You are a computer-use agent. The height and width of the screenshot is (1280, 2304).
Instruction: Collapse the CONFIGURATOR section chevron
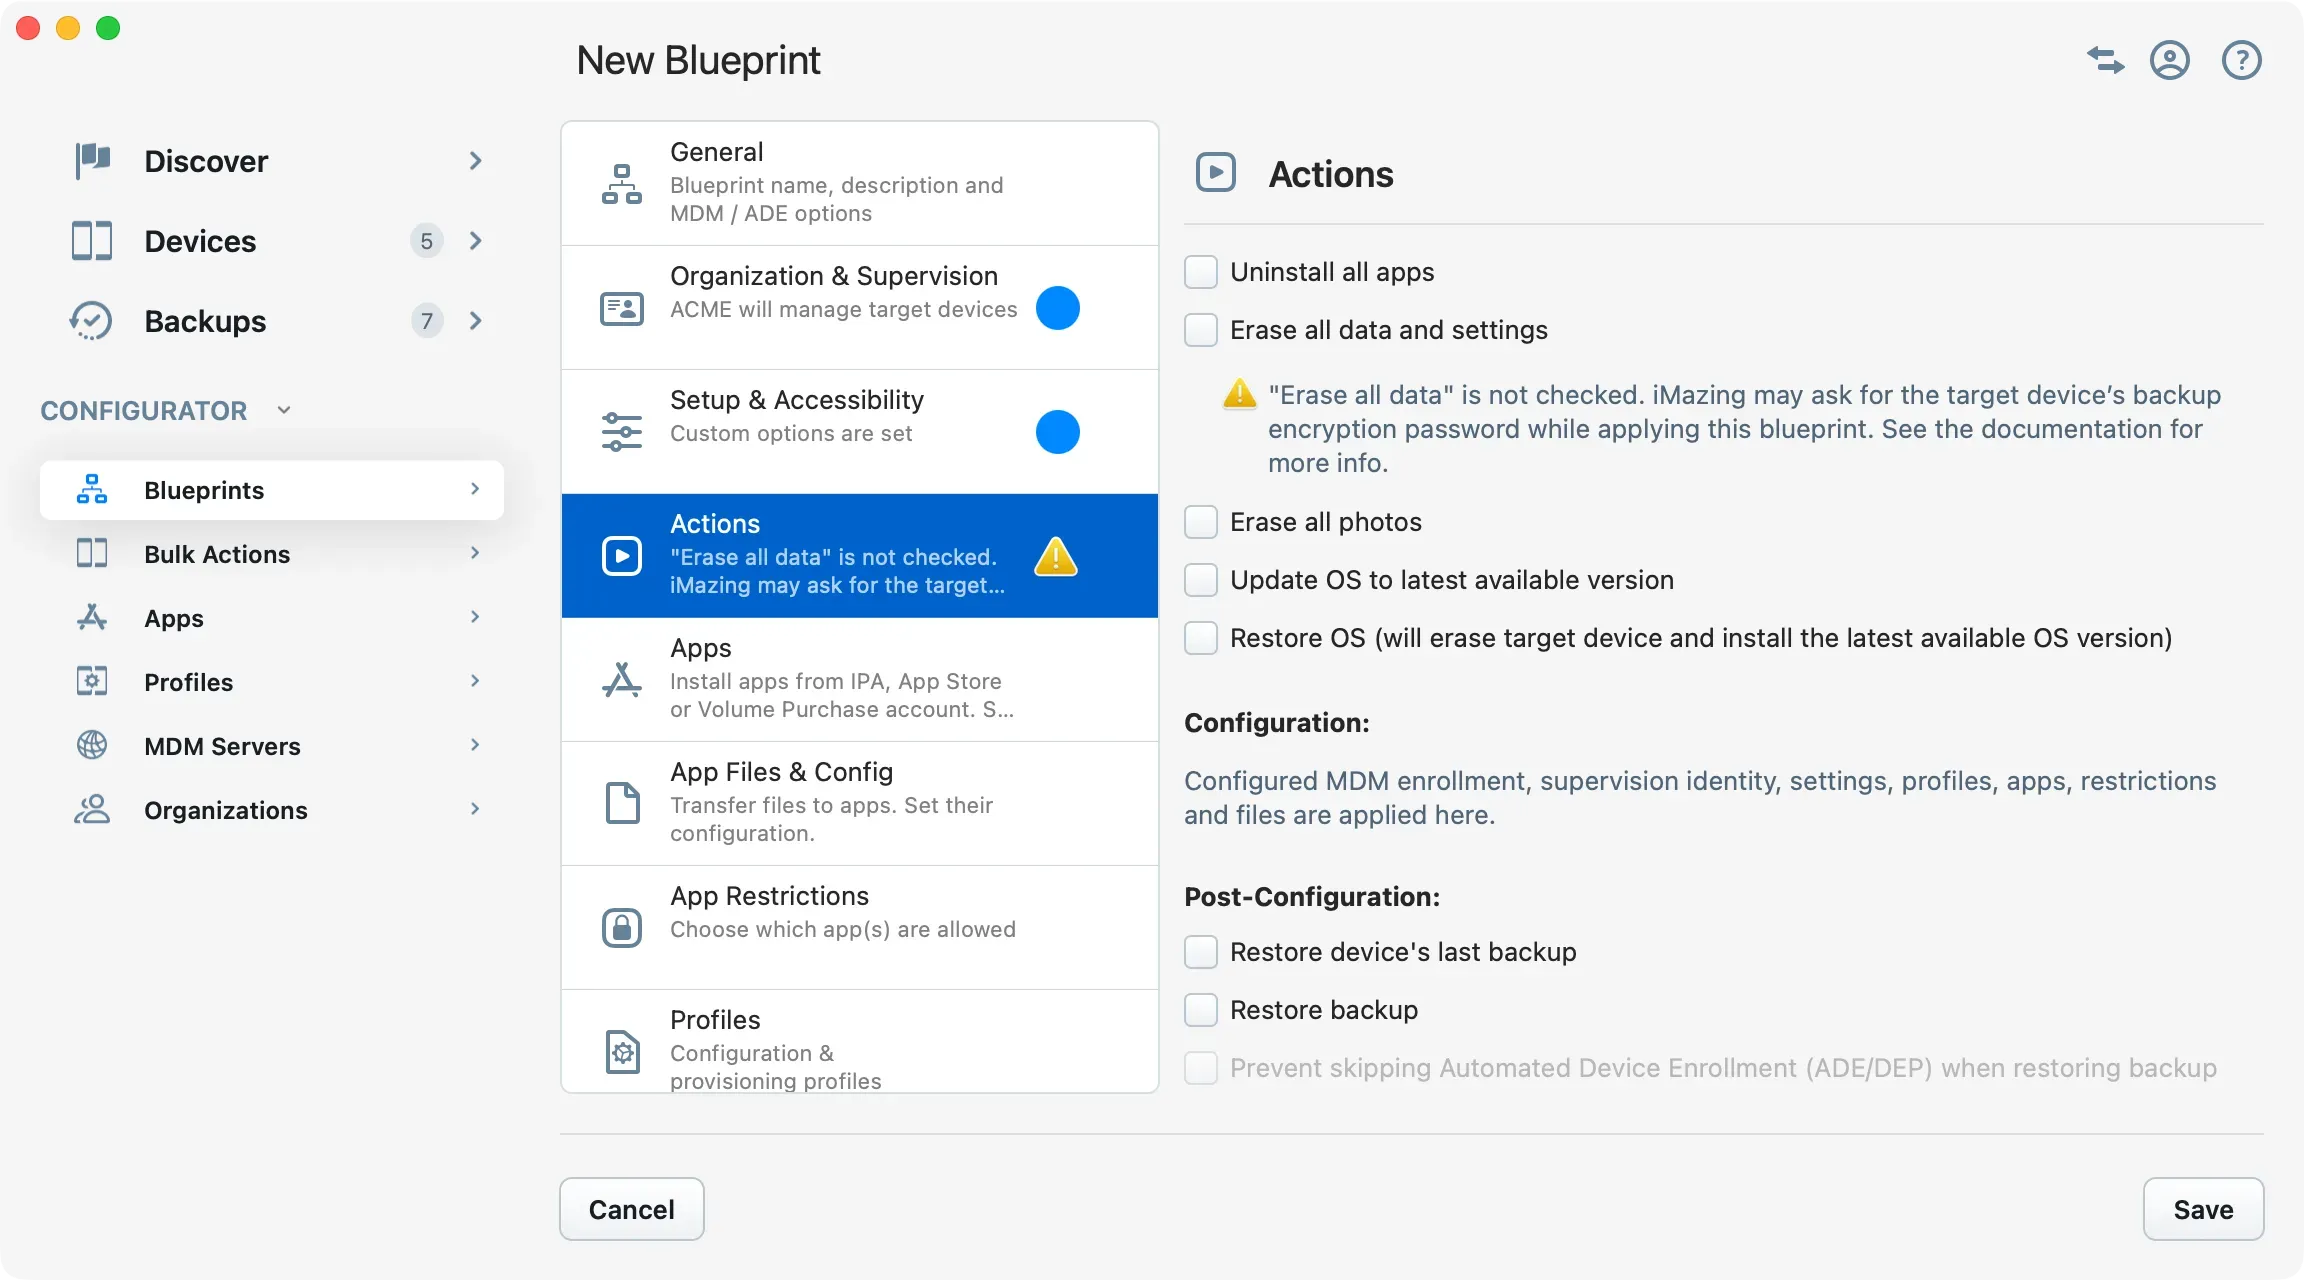click(x=283, y=409)
